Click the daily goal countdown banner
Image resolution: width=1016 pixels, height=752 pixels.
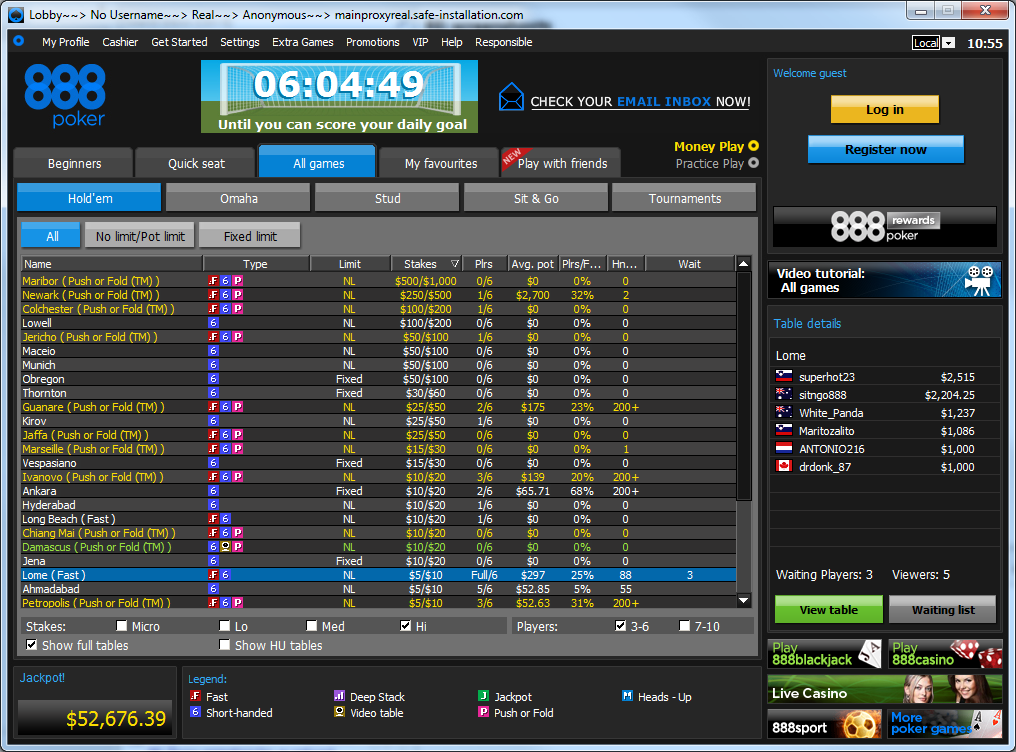(x=340, y=97)
